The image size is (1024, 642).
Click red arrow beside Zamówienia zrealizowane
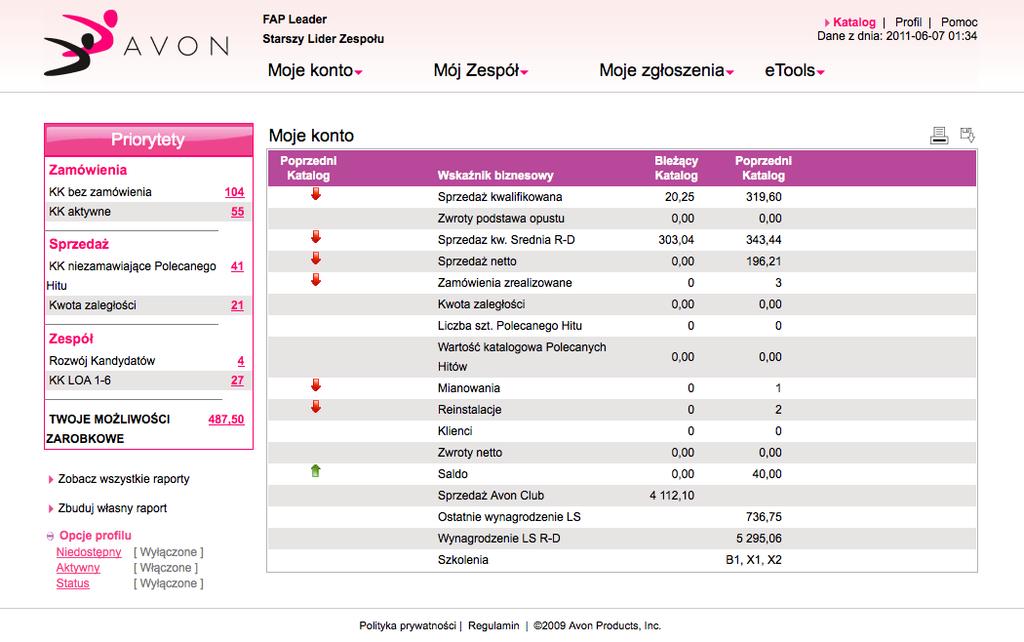tap(316, 280)
